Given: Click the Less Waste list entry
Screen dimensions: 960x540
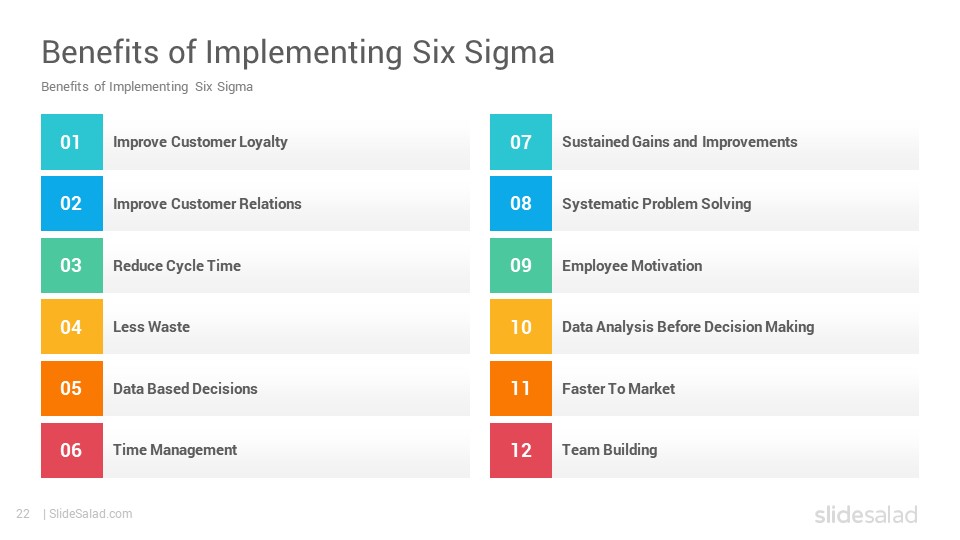Looking at the screenshot, I should pyautogui.click(x=151, y=327).
